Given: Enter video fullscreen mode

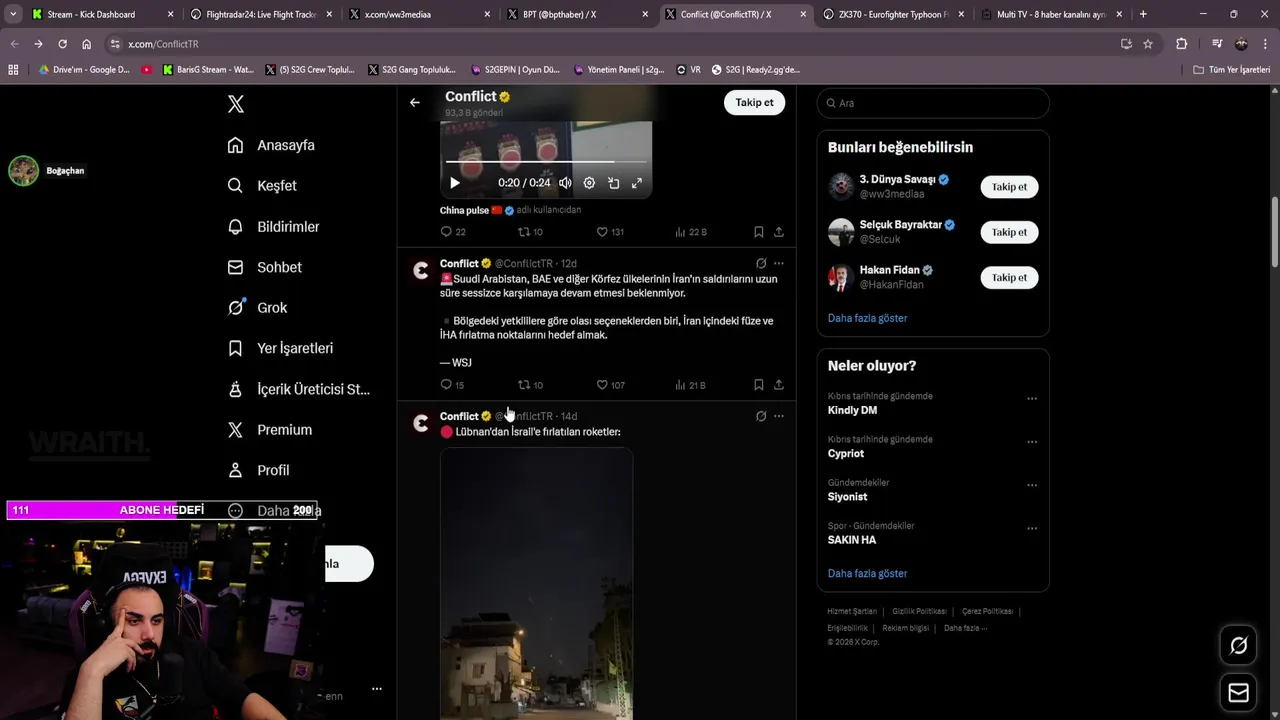Looking at the screenshot, I should coord(637,183).
